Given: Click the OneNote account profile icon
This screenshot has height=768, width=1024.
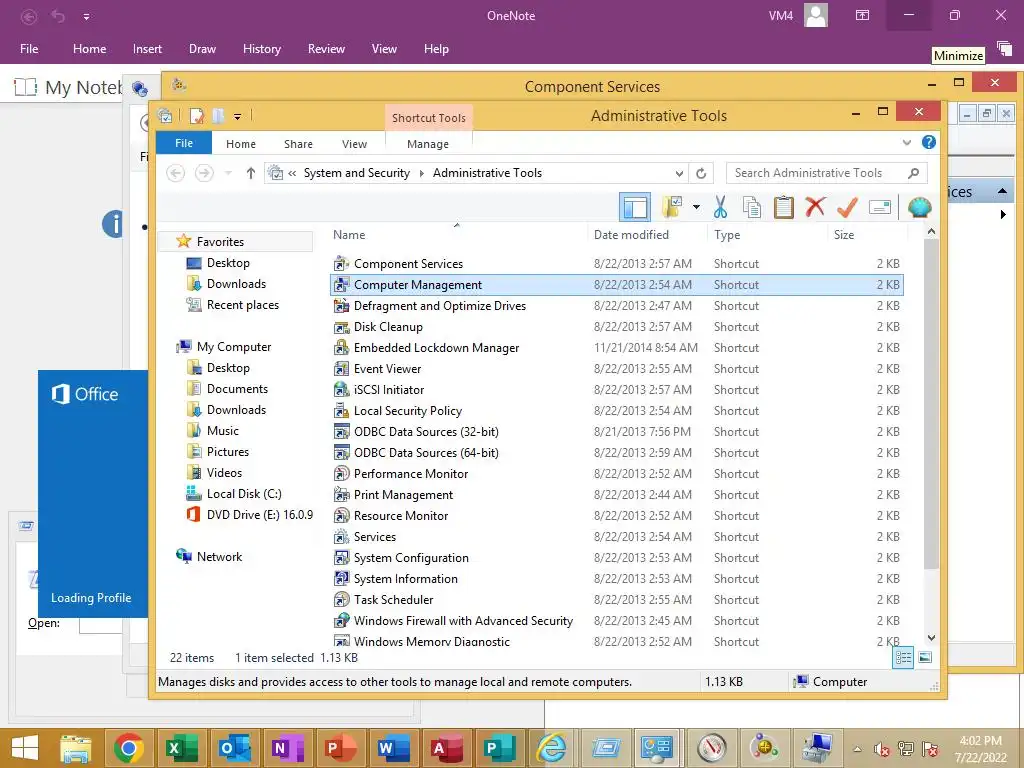Looking at the screenshot, I should click(816, 15).
